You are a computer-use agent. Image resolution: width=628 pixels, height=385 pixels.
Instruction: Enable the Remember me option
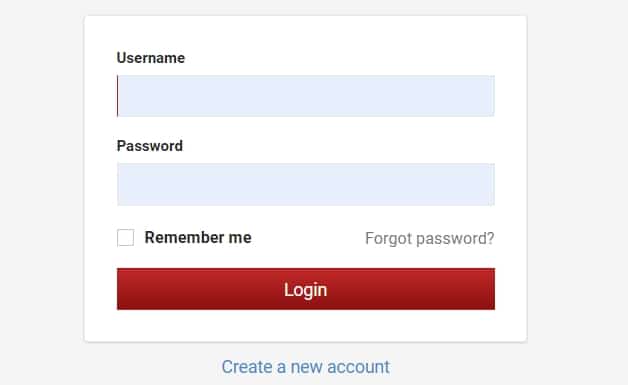(x=125, y=238)
